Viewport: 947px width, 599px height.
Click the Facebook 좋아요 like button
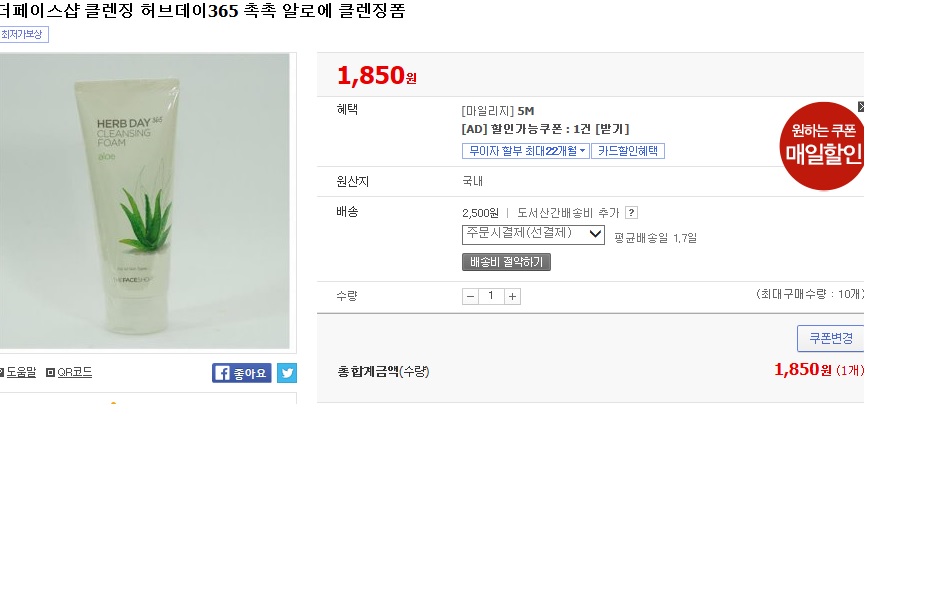coord(242,373)
